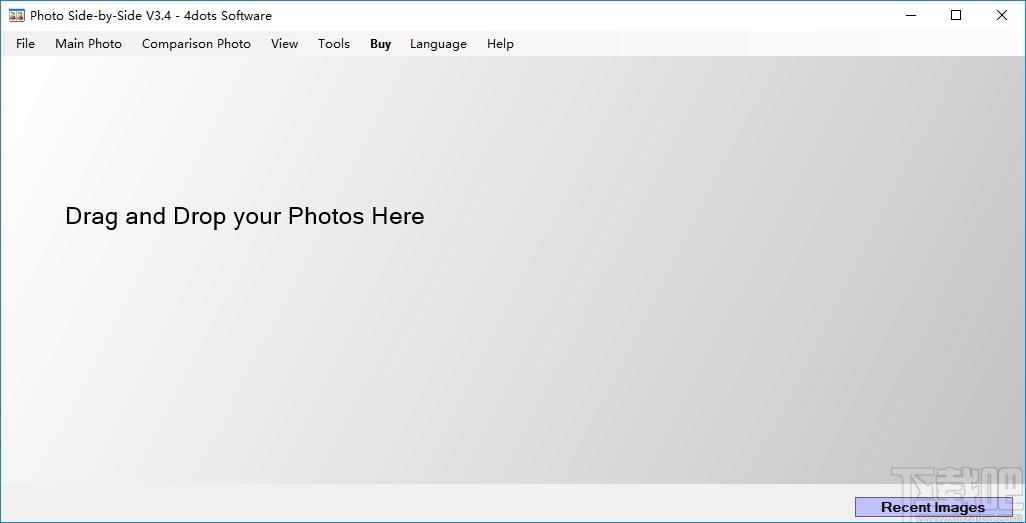Open the View menu

coord(285,44)
